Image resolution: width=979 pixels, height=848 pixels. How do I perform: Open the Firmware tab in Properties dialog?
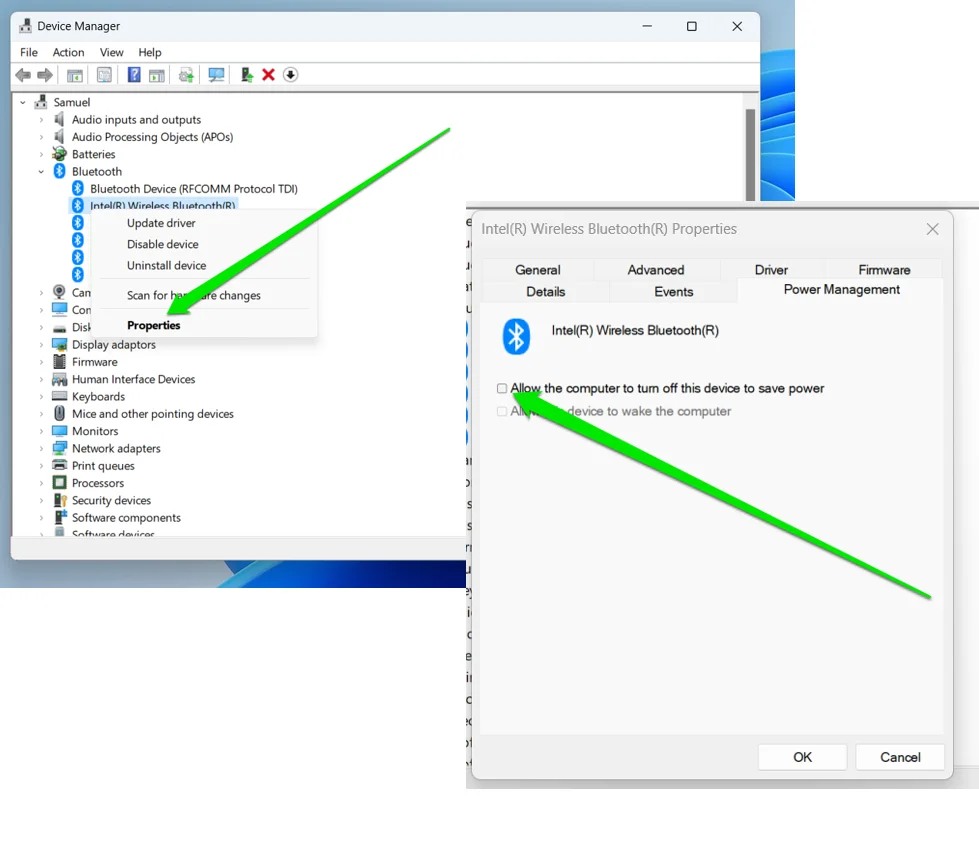884,270
